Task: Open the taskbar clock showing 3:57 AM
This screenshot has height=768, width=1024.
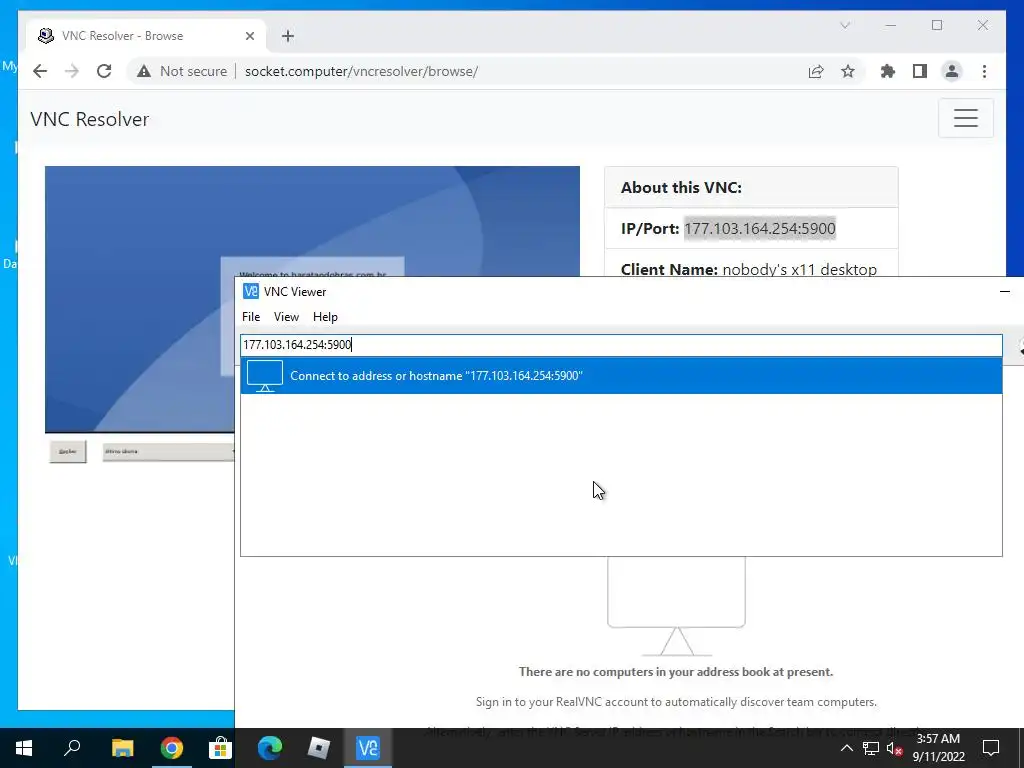Action: 938,748
